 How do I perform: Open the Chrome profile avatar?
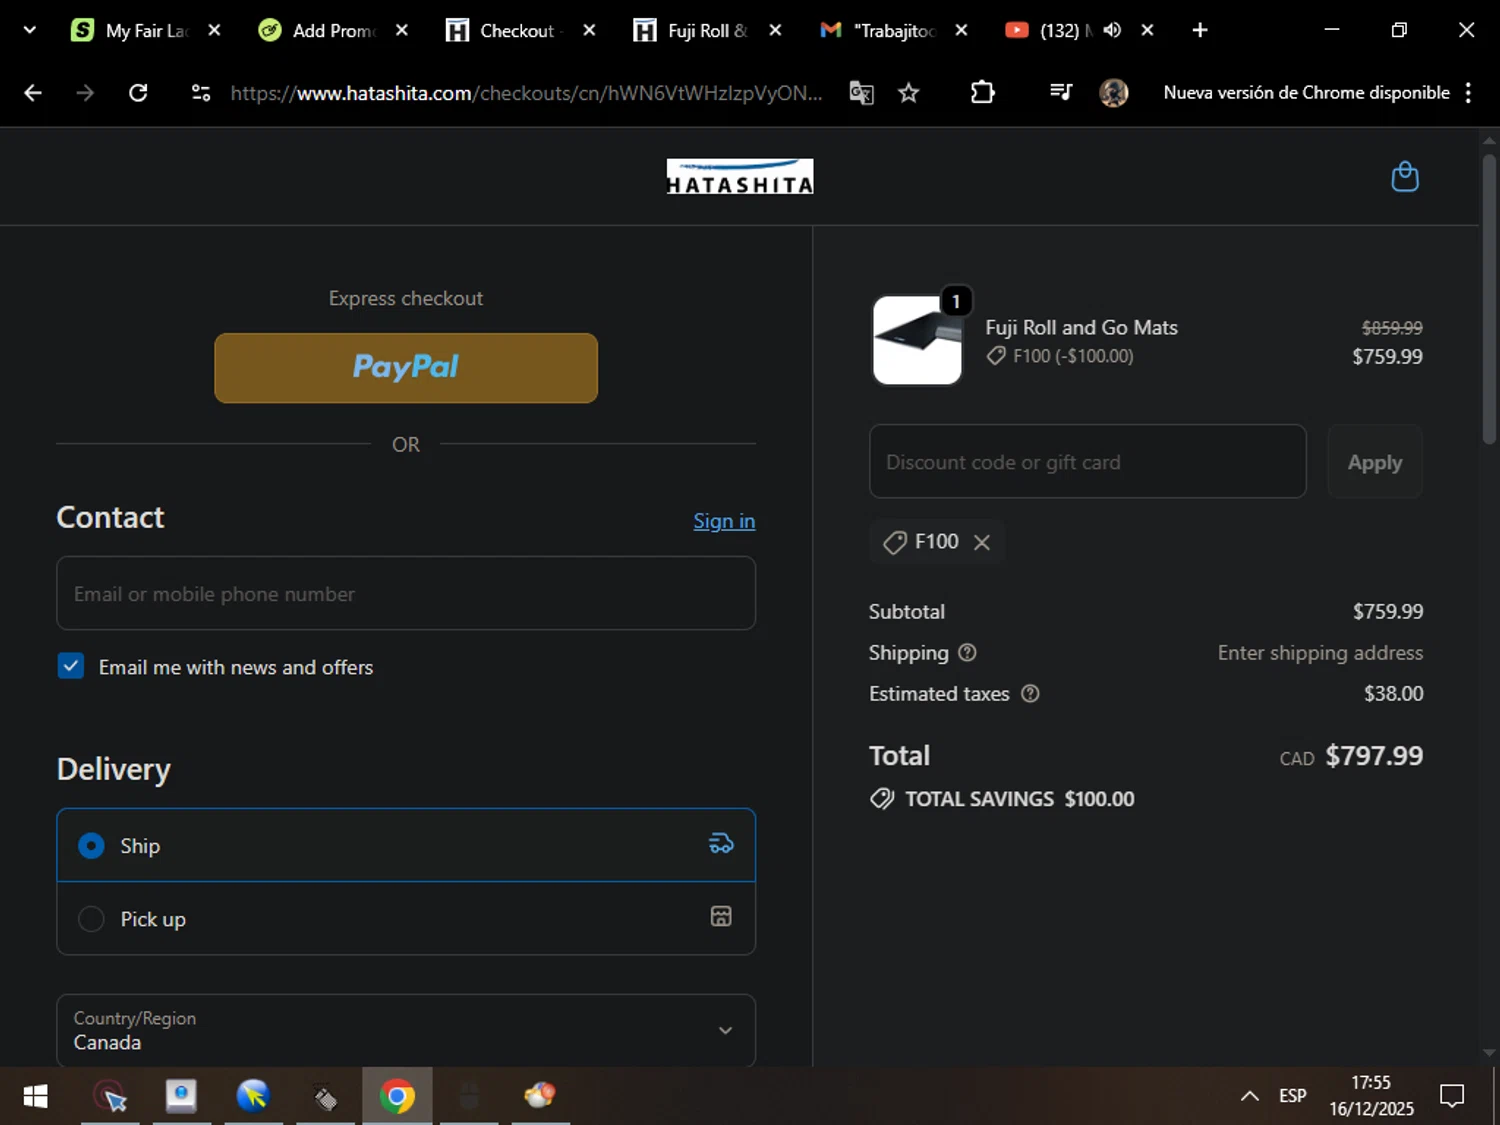pyautogui.click(x=1113, y=93)
